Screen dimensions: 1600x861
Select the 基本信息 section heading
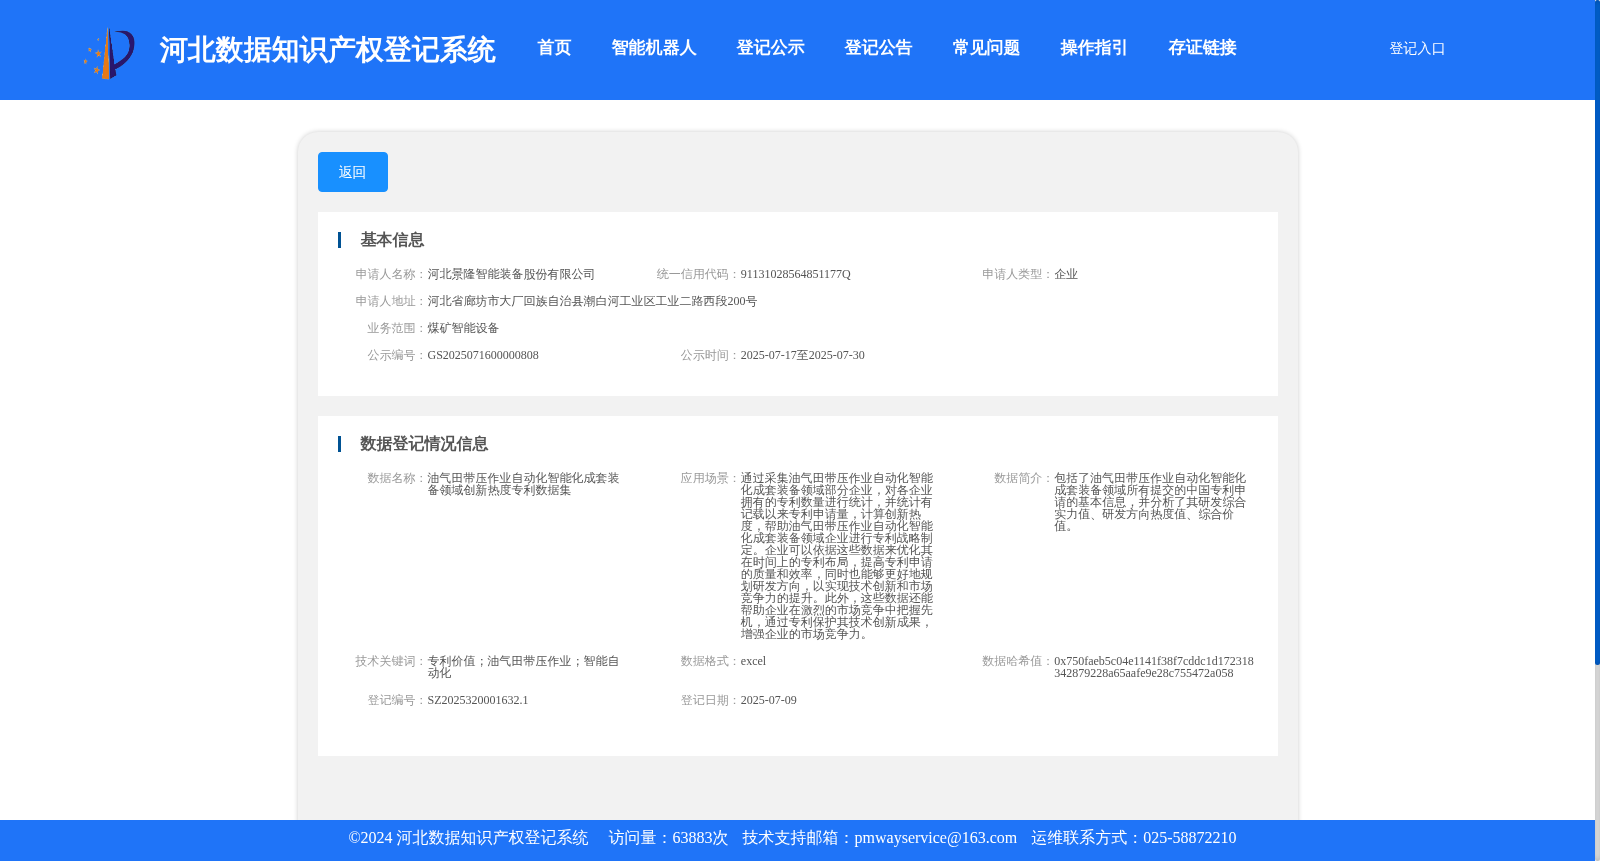point(392,240)
